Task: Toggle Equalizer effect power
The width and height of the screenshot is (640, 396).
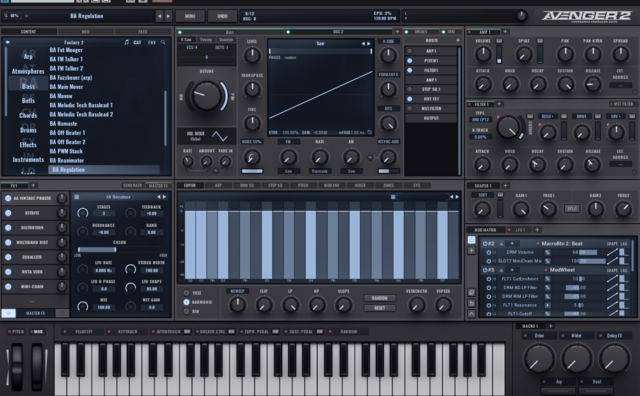Action: [8, 257]
